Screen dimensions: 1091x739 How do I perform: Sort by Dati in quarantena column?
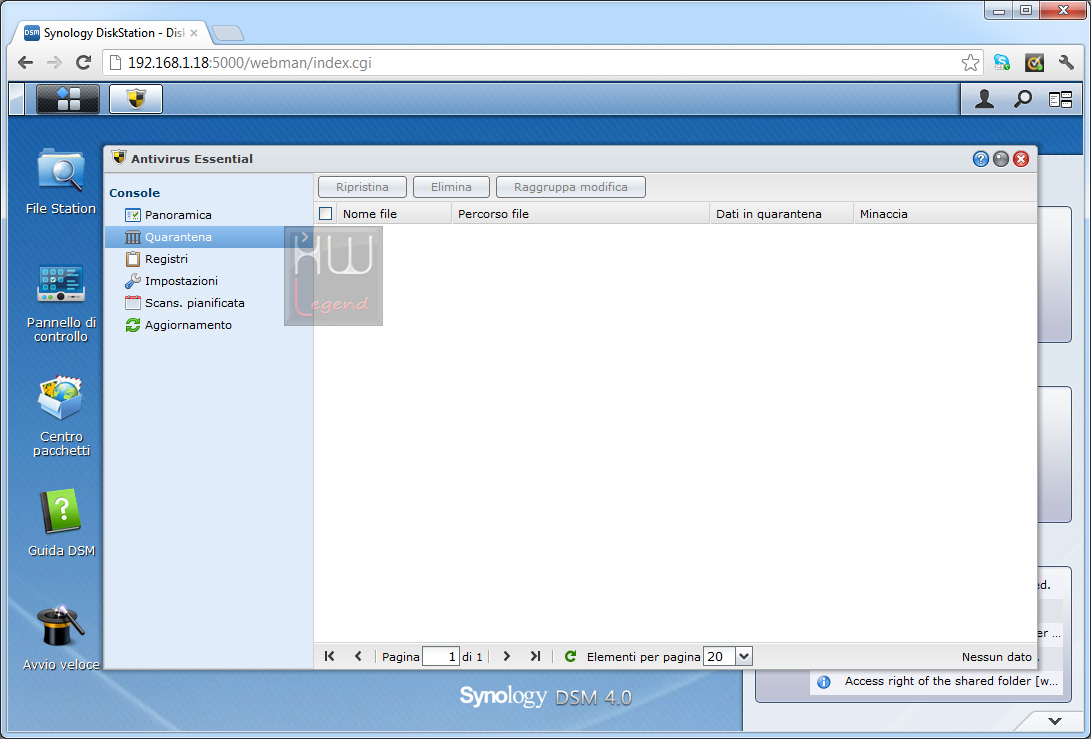[781, 214]
